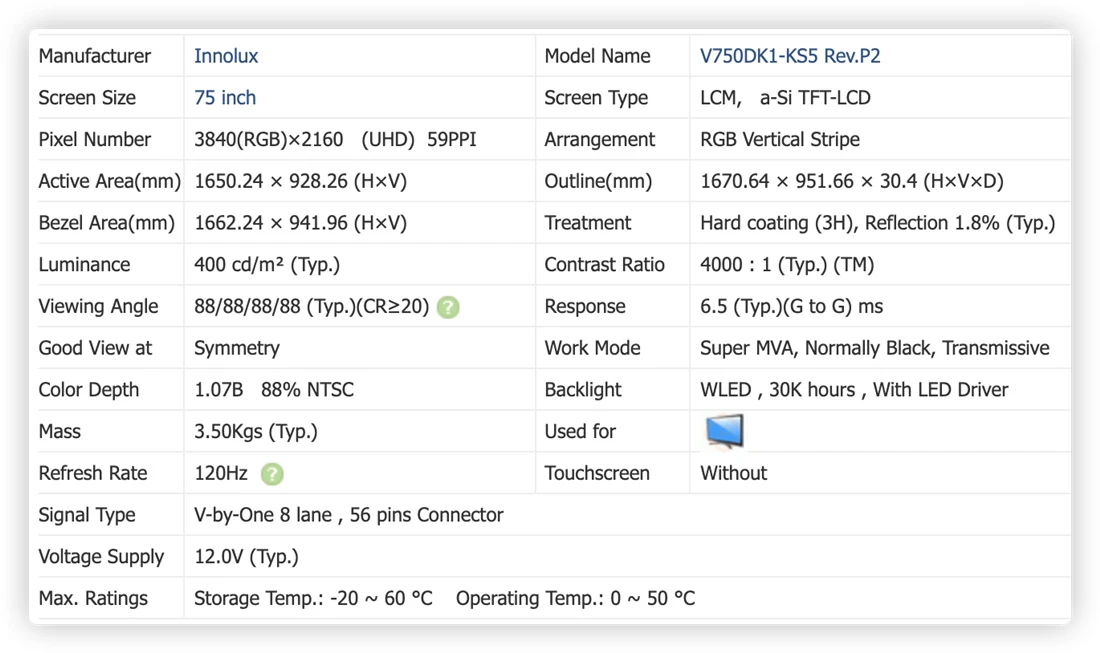Click the '120Hz' value
The width and height of the screenshot is (1100, 653).
[x=220, y=473]
